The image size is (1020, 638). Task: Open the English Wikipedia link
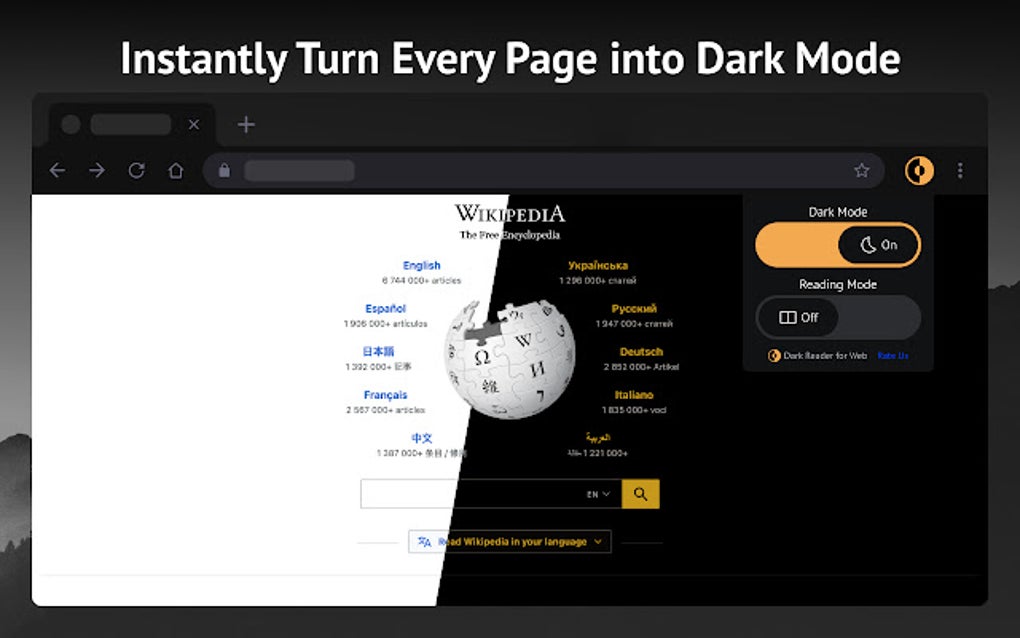tap(421, 265)
